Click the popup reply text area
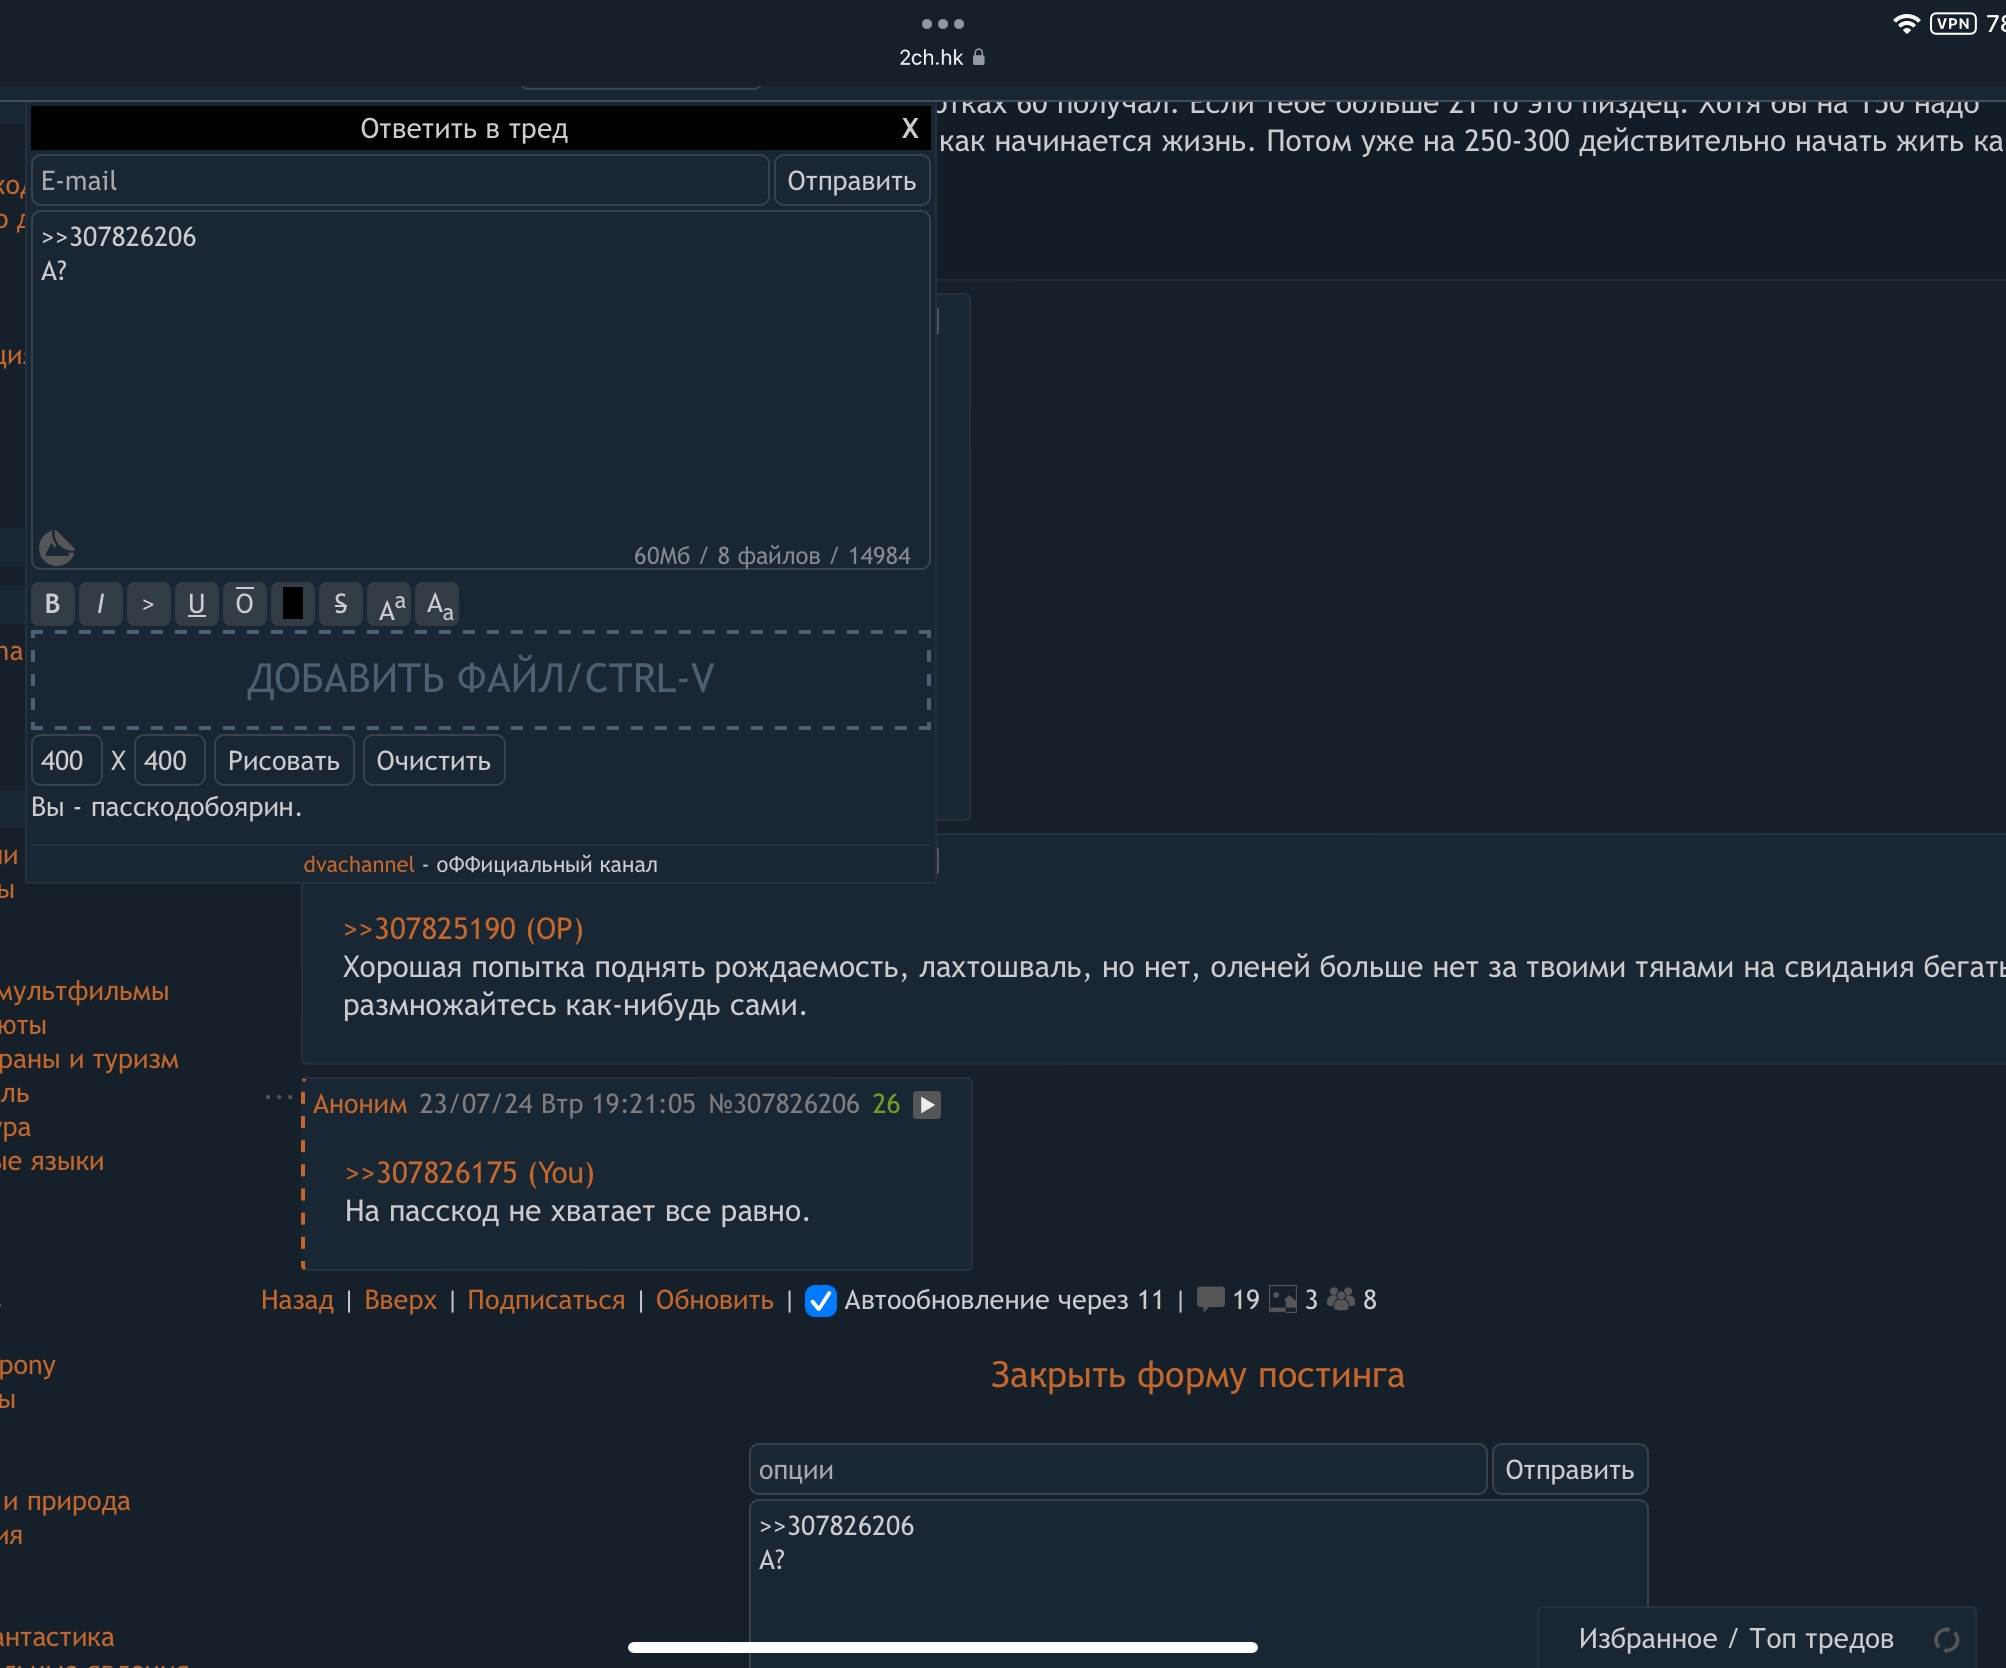This screenshot has height=1668, width=2006. [x=481, y=390]
